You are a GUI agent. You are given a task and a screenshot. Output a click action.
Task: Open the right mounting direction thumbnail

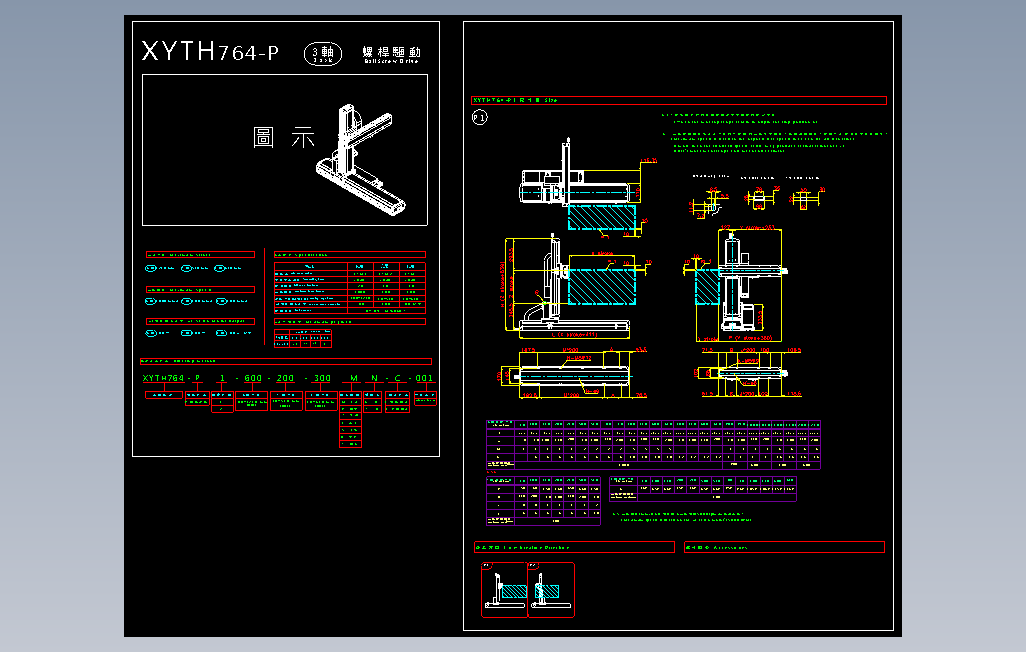coord(552,590)
